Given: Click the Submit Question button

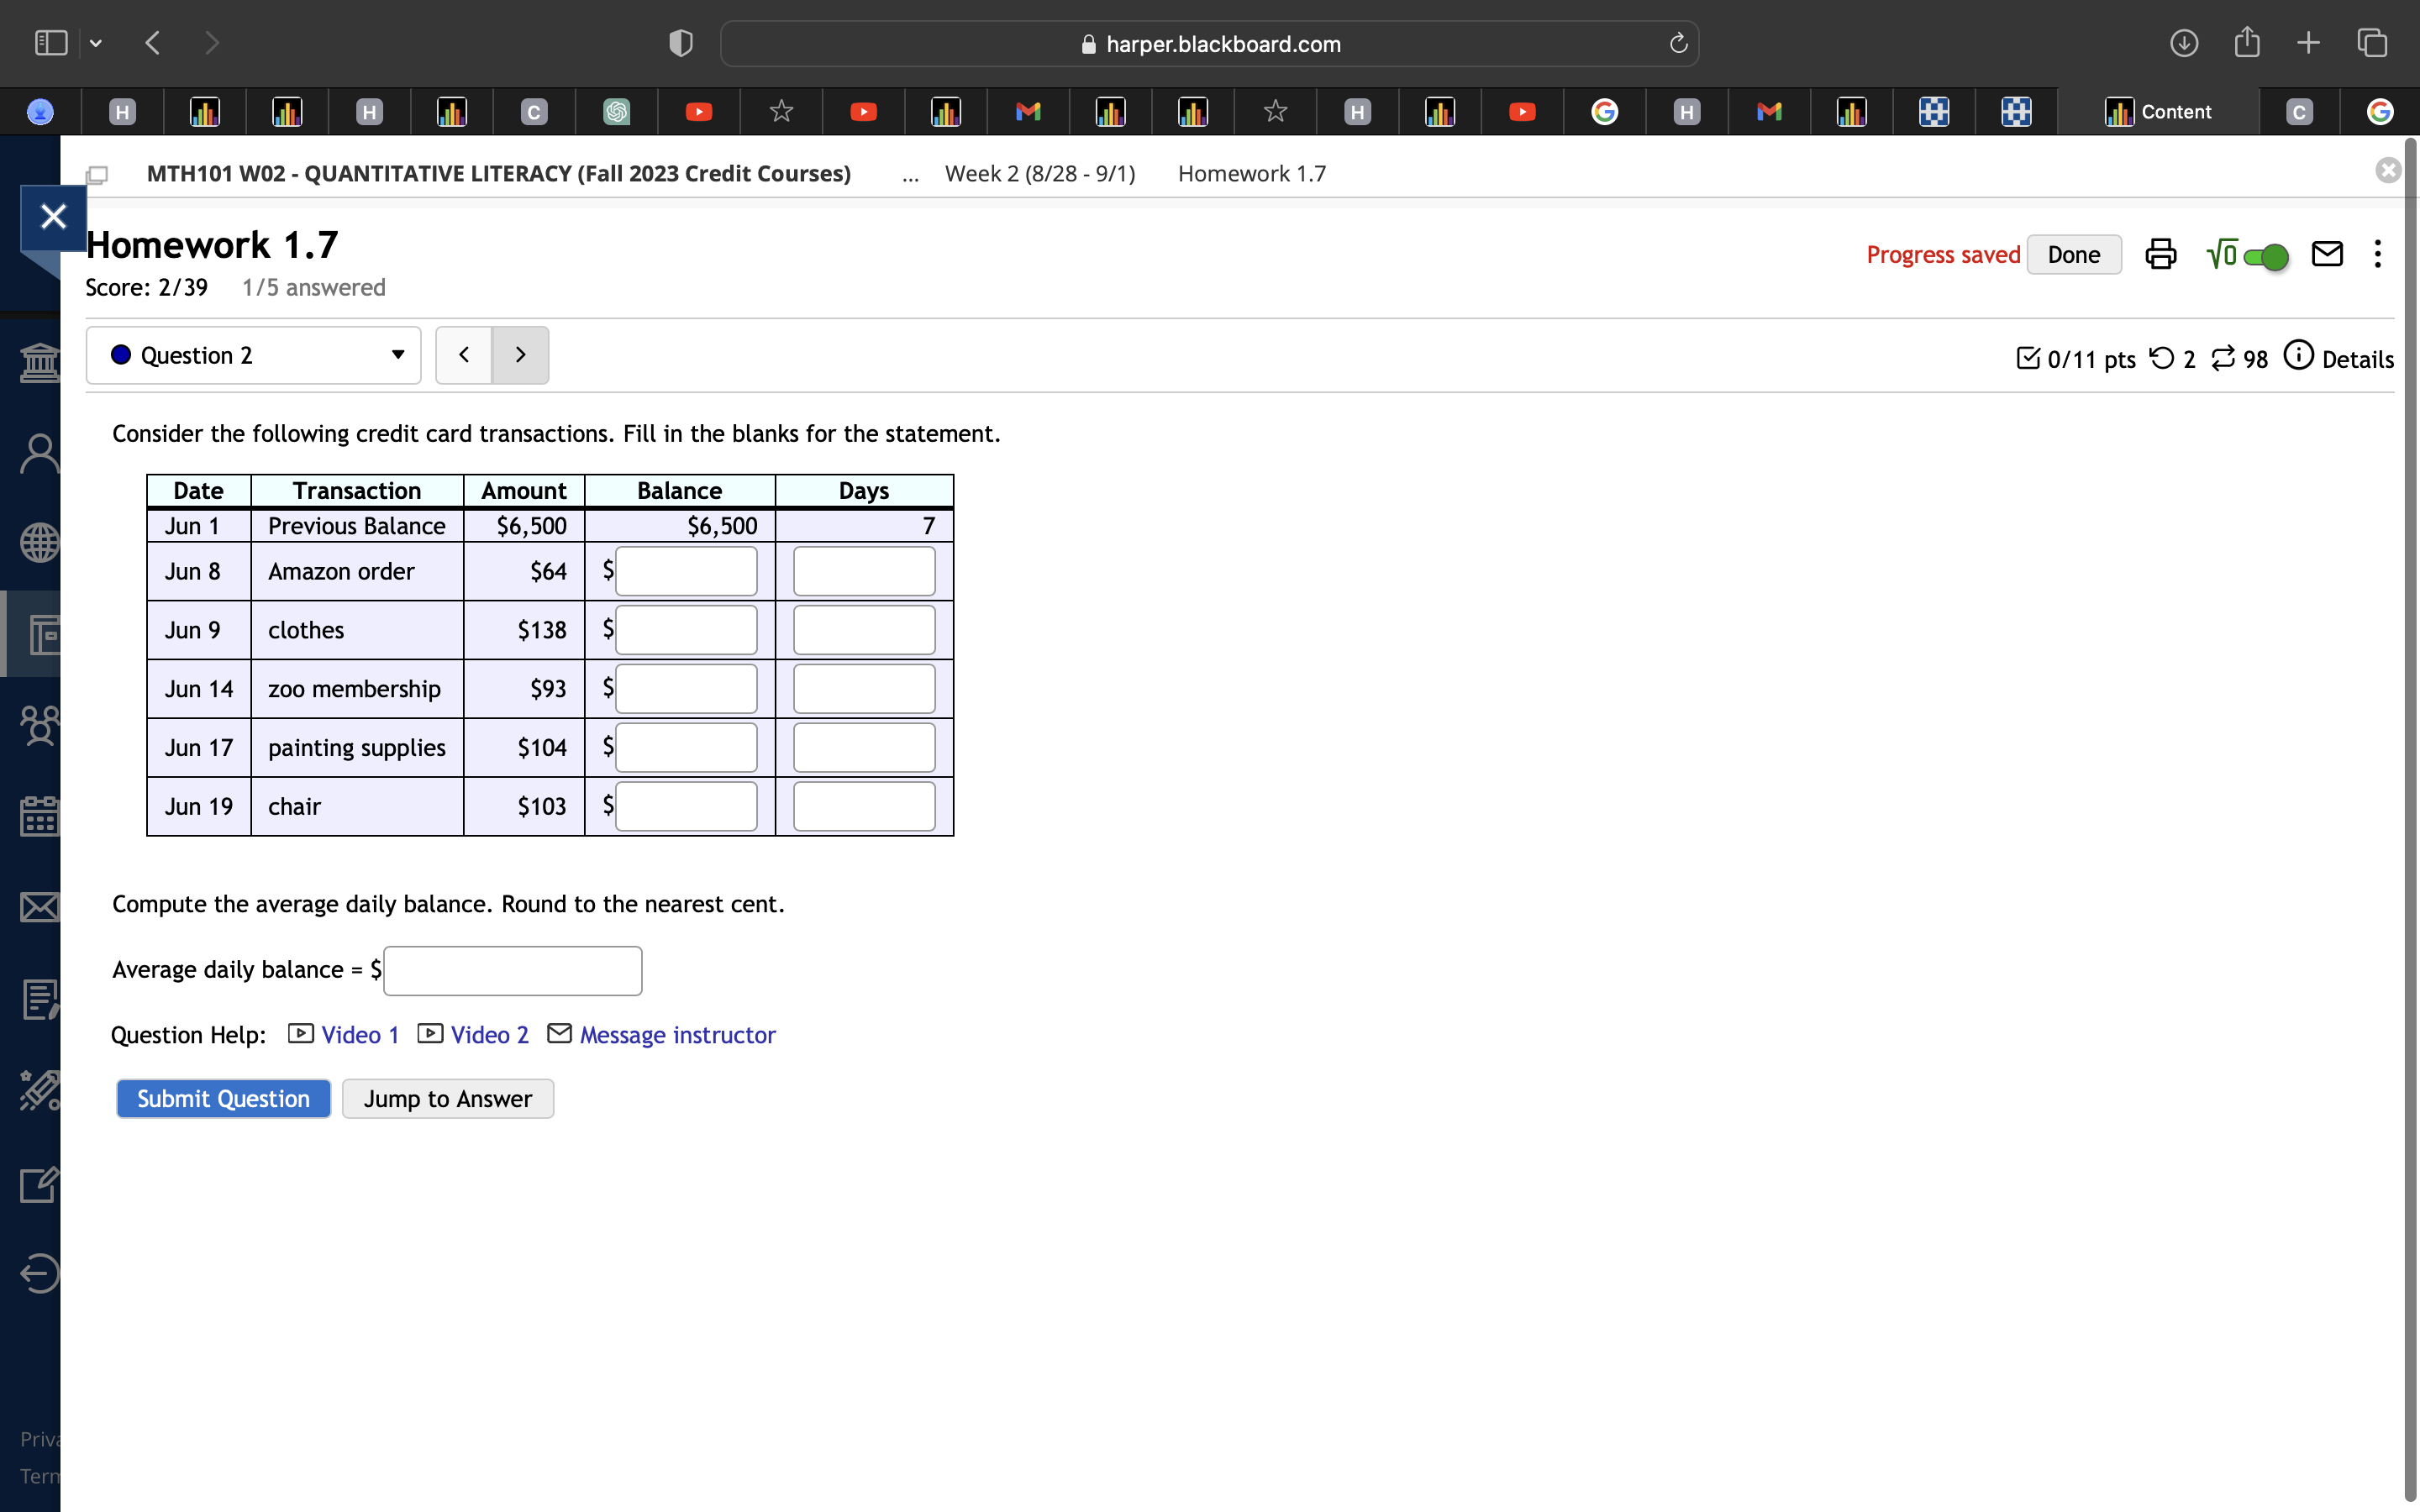Looking at the screenshot, I should tap(223, 1098).
